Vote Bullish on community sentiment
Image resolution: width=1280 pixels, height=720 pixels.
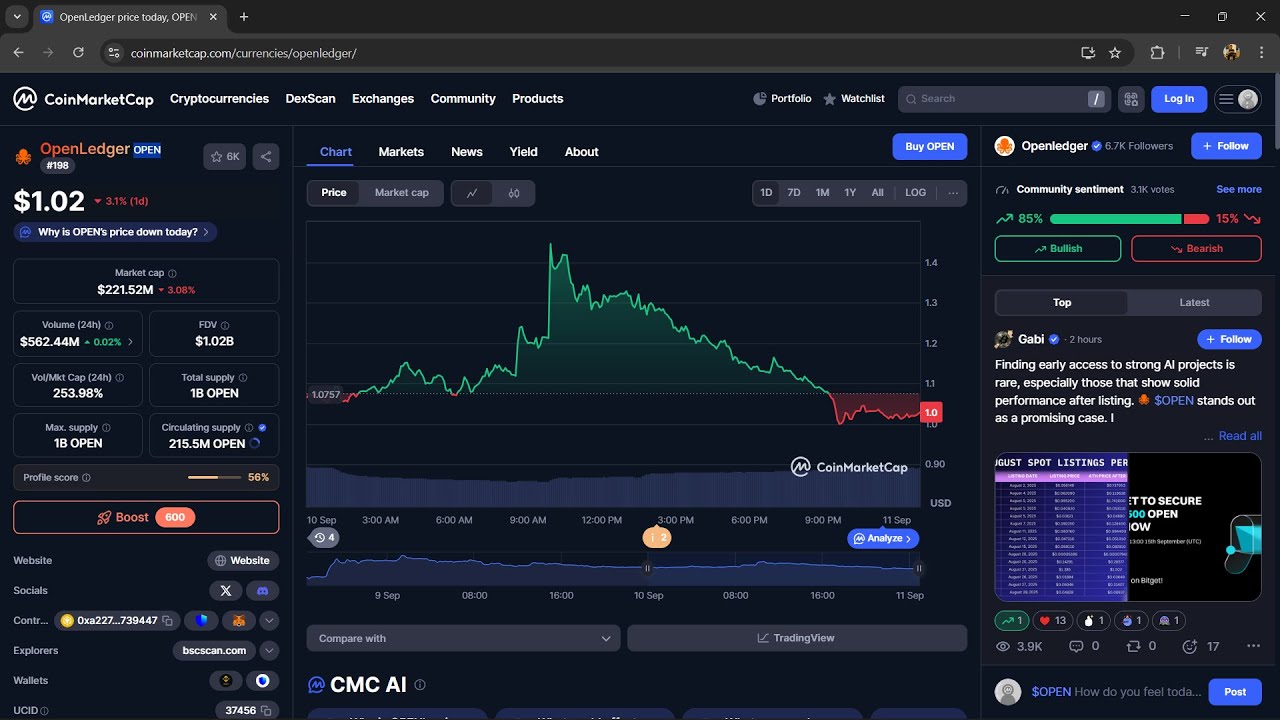(1058, 249)
